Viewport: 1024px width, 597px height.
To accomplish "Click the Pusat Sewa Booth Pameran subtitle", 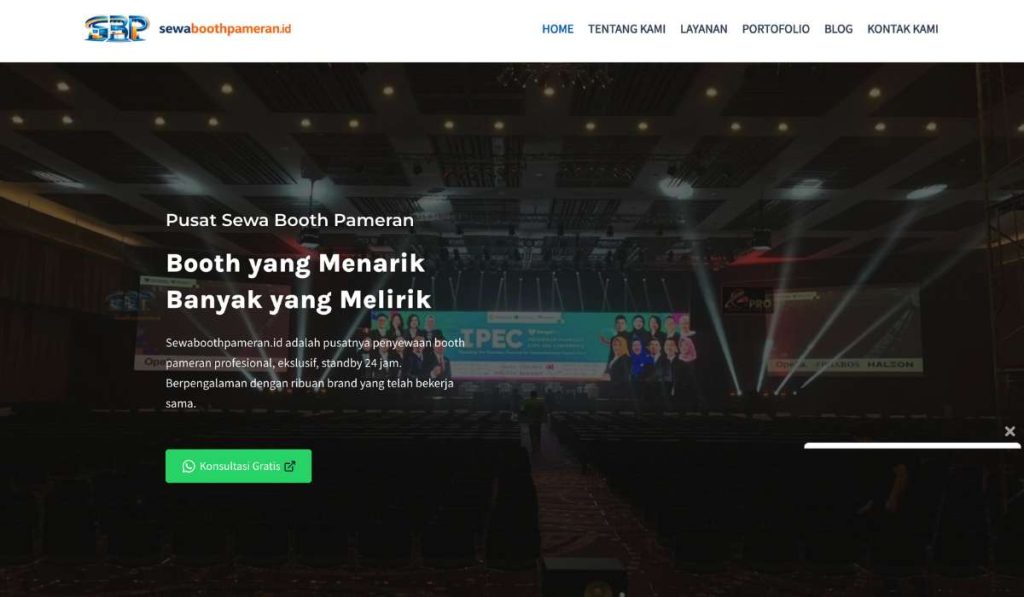I will (289, 220).
